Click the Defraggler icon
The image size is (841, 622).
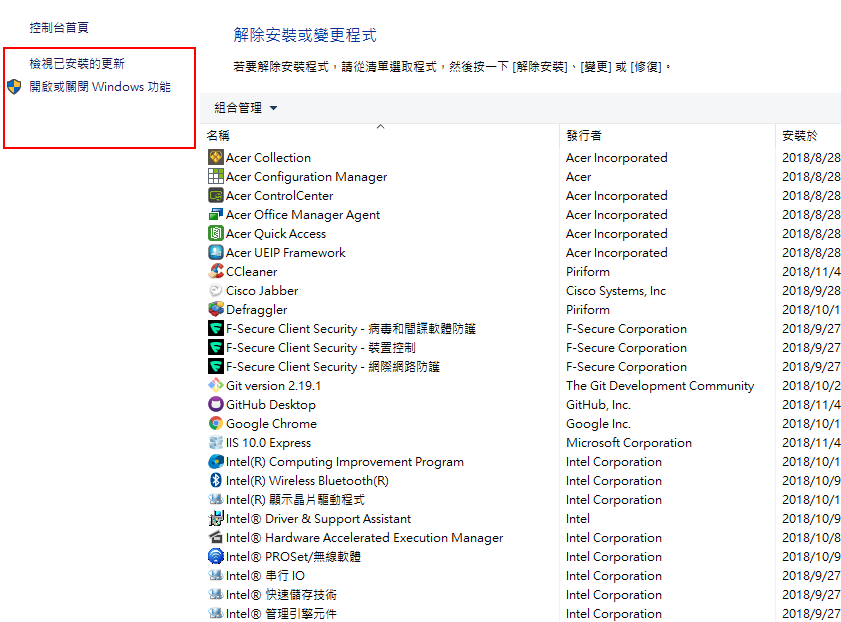click(x=216, y=309)
